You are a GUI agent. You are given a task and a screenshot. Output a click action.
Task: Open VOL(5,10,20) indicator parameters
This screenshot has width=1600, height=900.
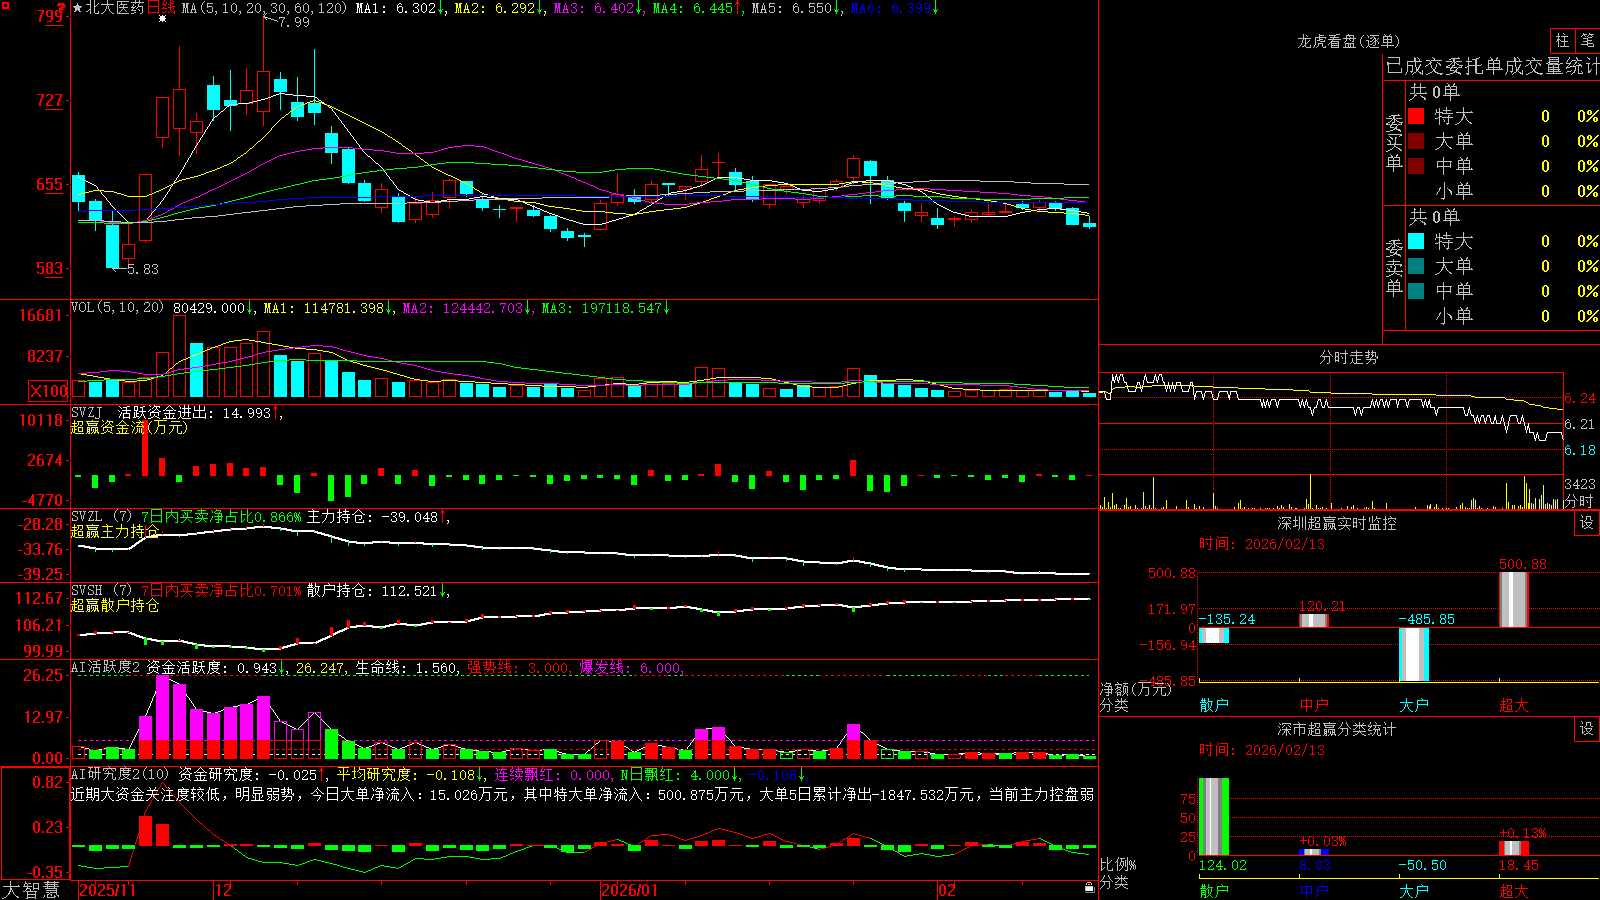(x=117, y=308)
